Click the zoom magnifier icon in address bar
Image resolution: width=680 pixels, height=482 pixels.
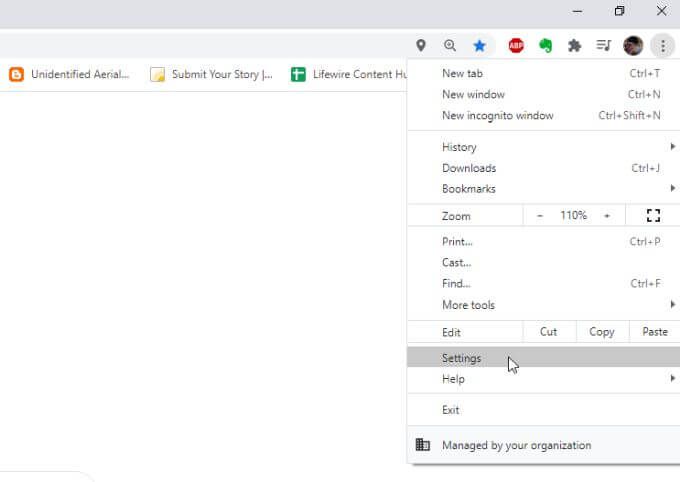[450, 46]
